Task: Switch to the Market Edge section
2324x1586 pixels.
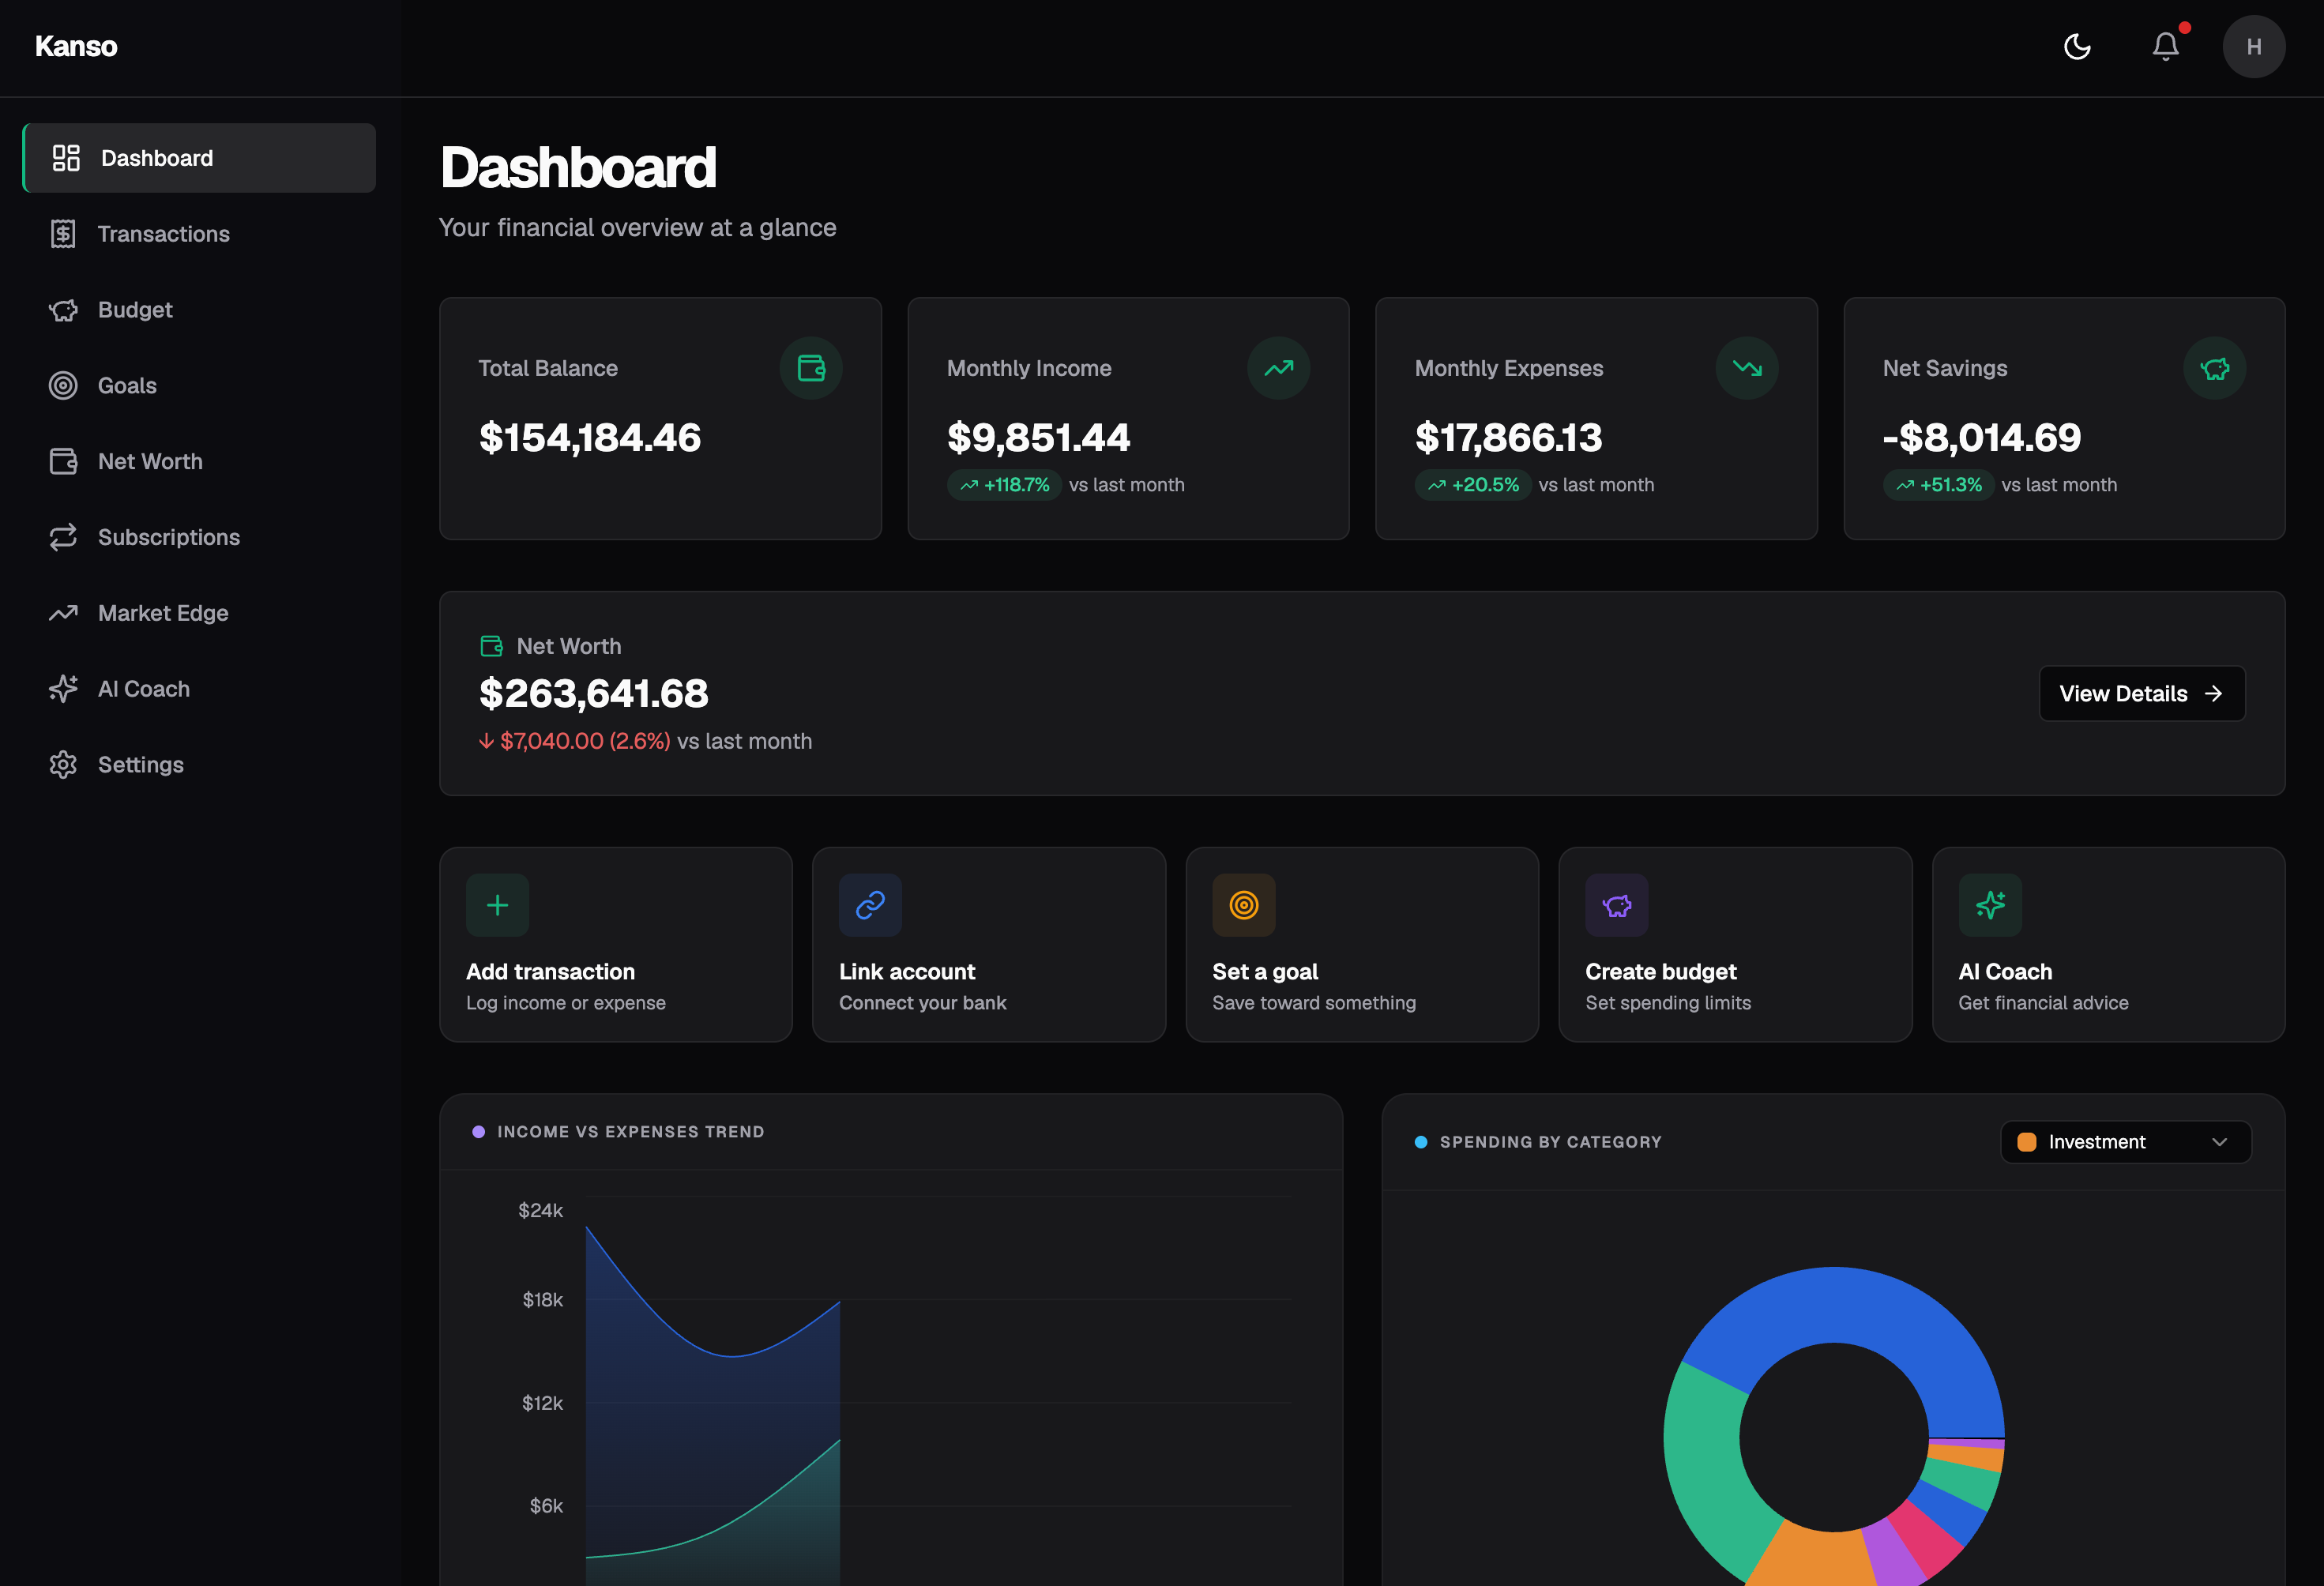Action: [163, 612]
